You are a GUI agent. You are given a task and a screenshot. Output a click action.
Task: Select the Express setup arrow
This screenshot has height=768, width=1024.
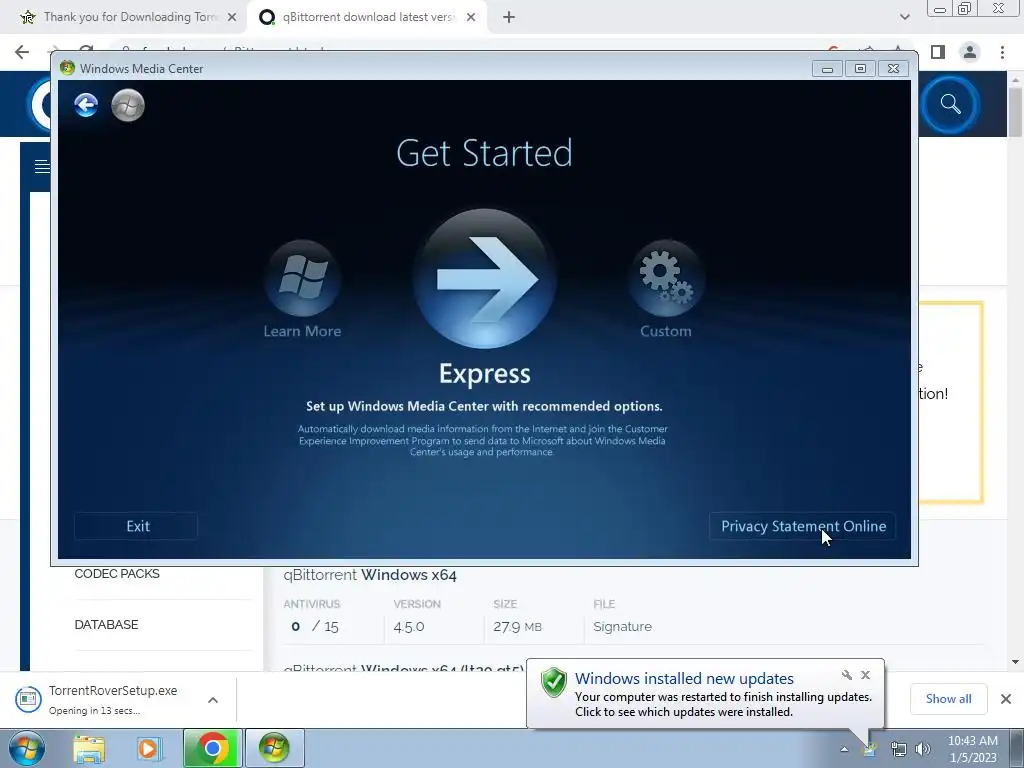pos(485,279)
